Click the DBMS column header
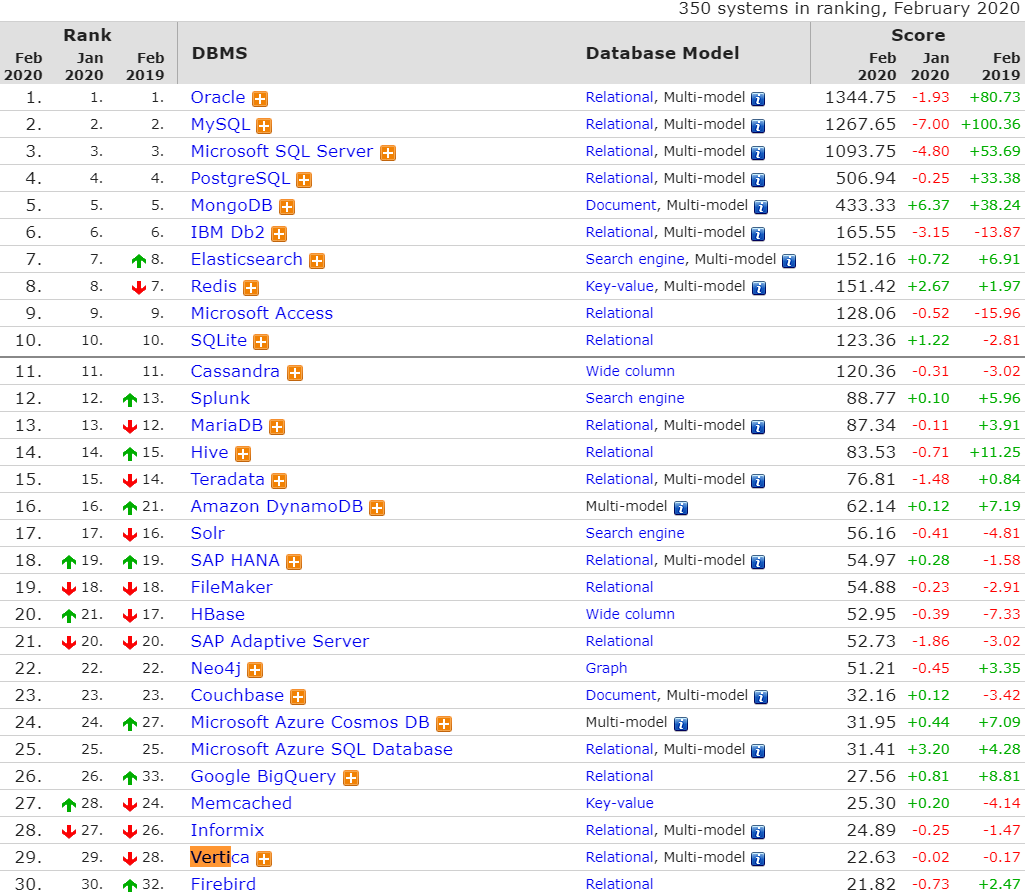 point(220,53)
